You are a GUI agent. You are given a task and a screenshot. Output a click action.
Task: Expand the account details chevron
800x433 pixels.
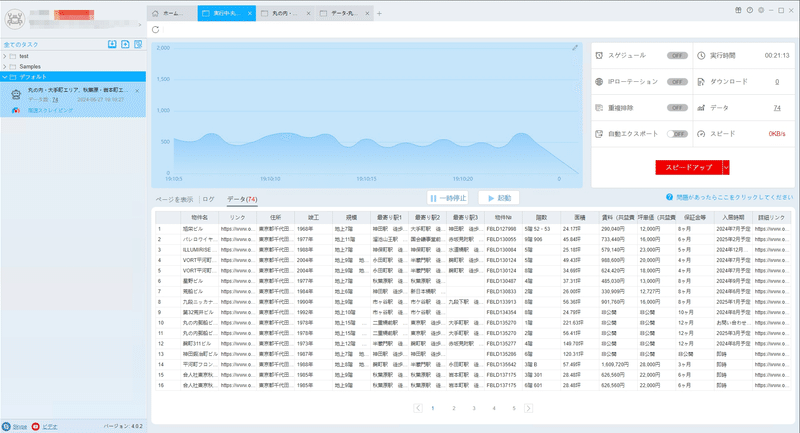[x=140, y=24]
